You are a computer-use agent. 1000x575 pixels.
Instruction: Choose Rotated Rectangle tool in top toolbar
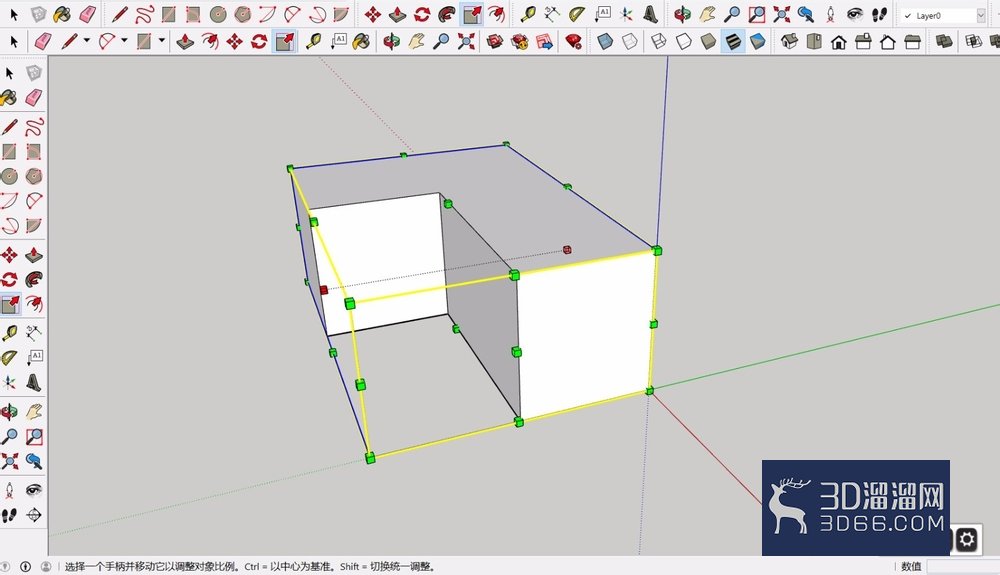[x=193, y=14]
